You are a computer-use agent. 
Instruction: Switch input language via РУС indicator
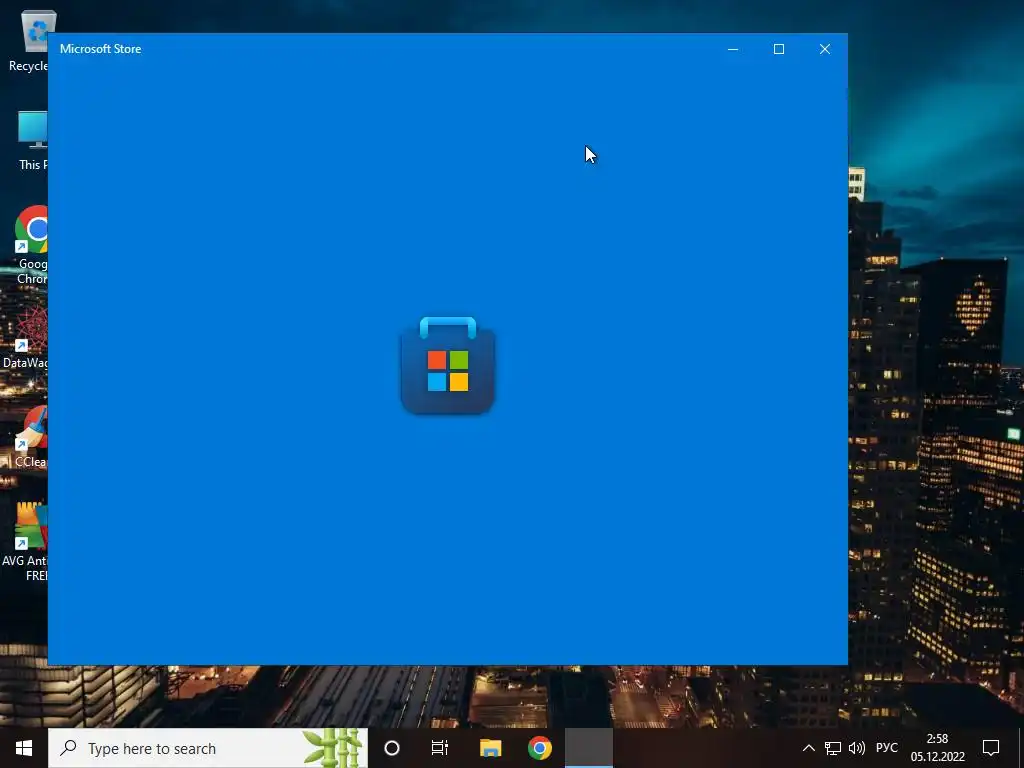click(x=886, y=748)
